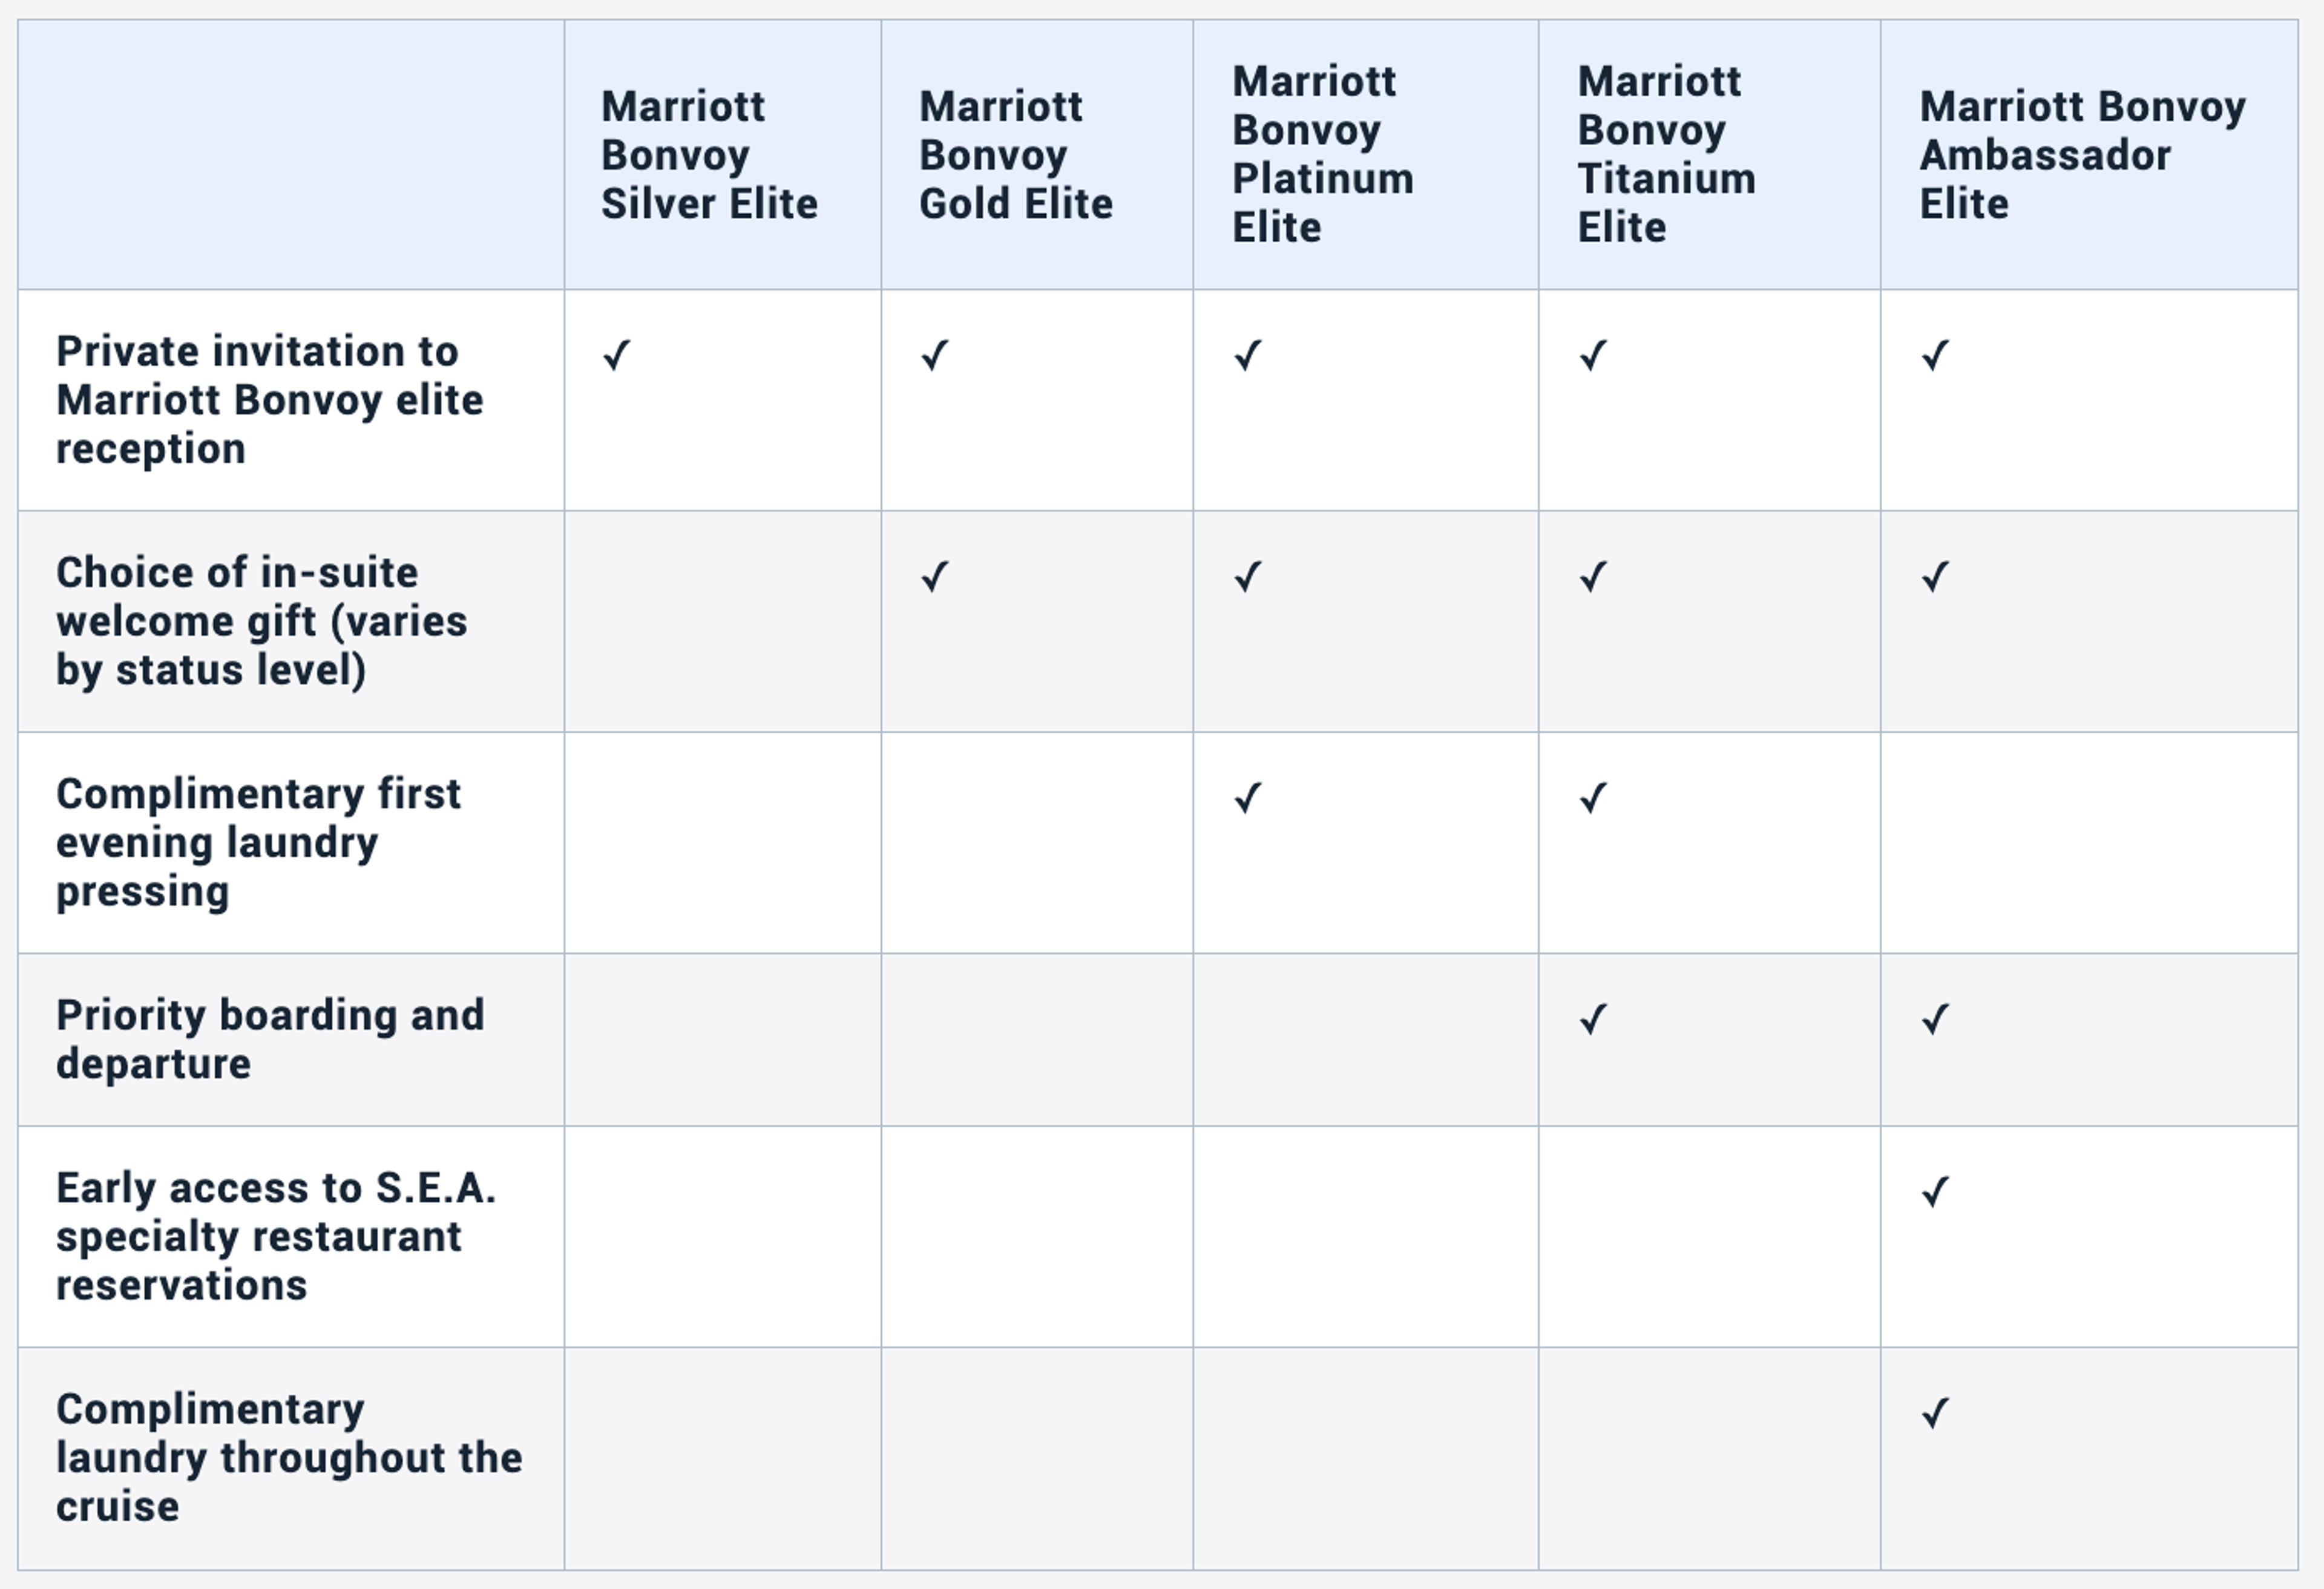Screen dimensions: 2324x1589
Task: Click Ambassador Elite checkmark for S.E.A. reservations
Action: pos(1936,1191)
